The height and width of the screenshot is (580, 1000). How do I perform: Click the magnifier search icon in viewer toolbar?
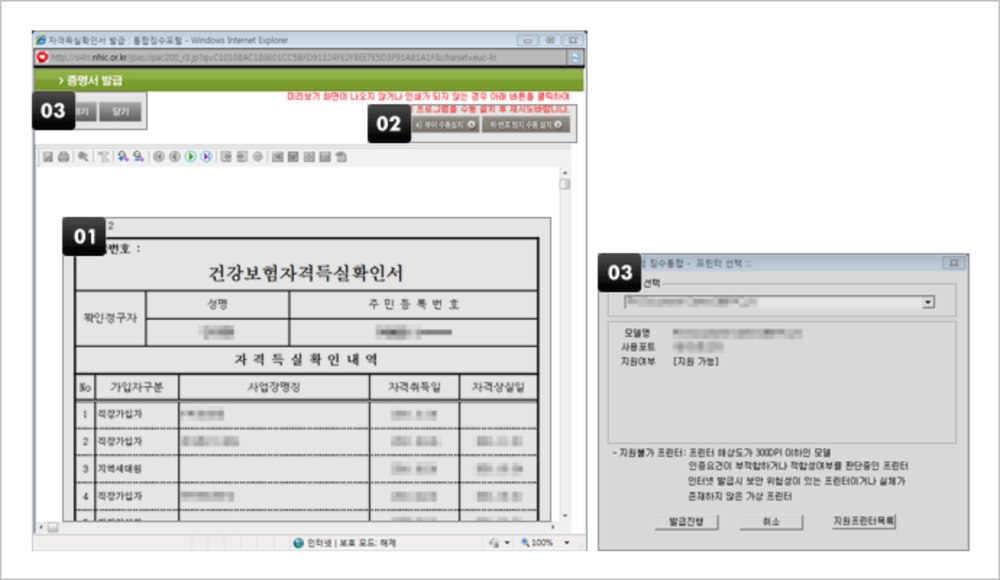click(83, 156)
